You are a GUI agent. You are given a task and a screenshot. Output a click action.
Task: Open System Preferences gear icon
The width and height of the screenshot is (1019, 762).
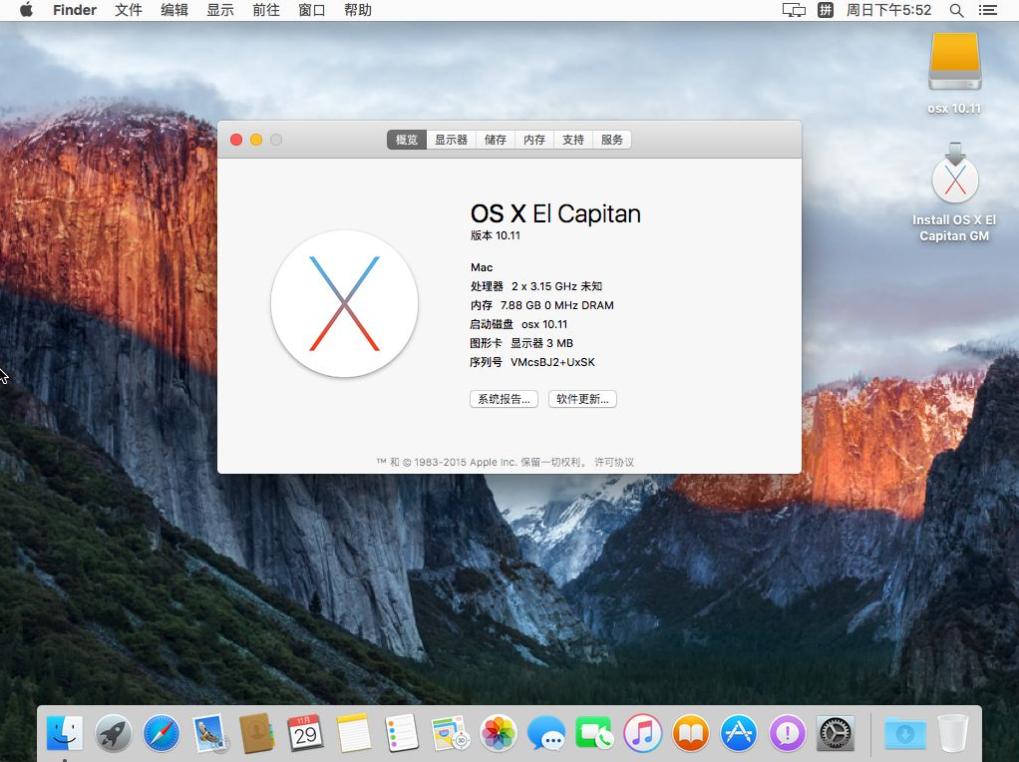[835, 735]
